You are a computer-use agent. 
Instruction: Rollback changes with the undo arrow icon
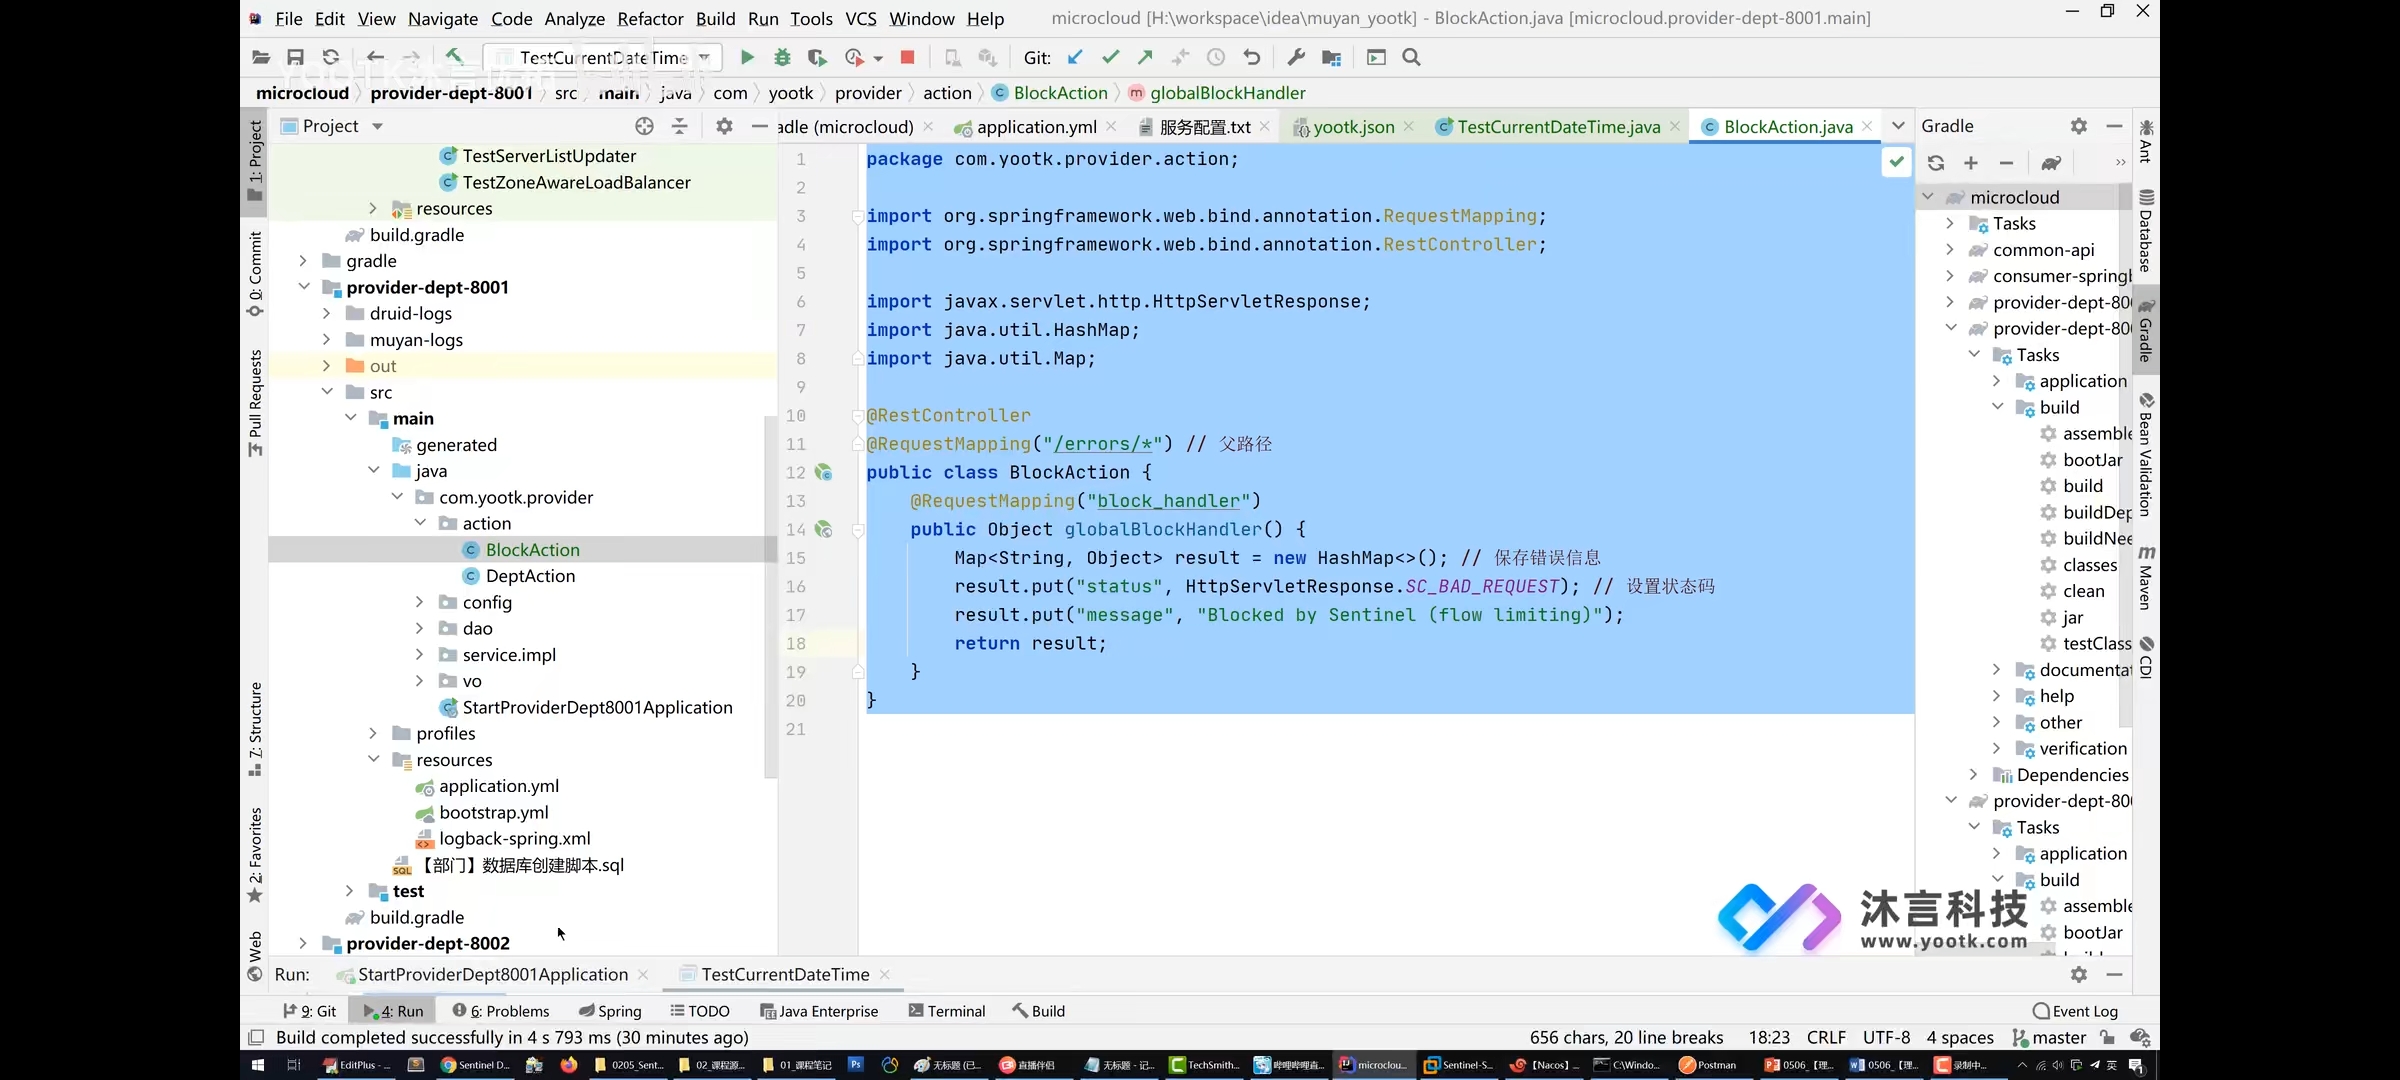click(x=1251, y=58)
